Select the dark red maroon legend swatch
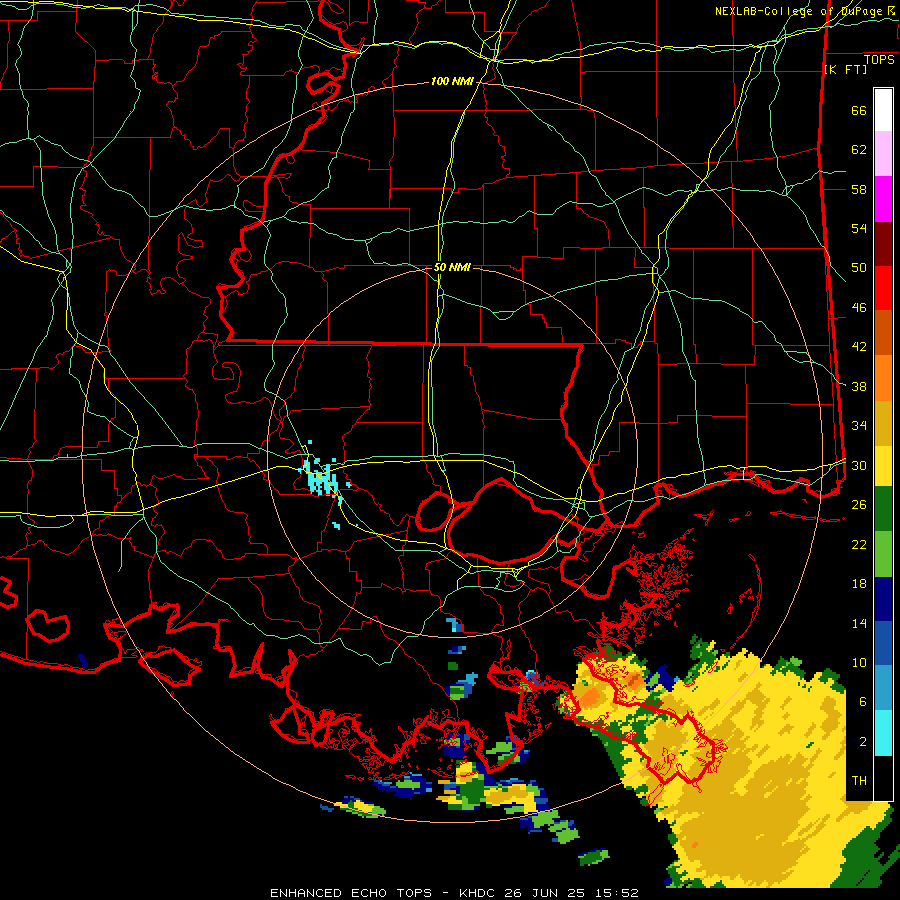The image size is (900, 900). pyautogui.click(x=883, y=244)
